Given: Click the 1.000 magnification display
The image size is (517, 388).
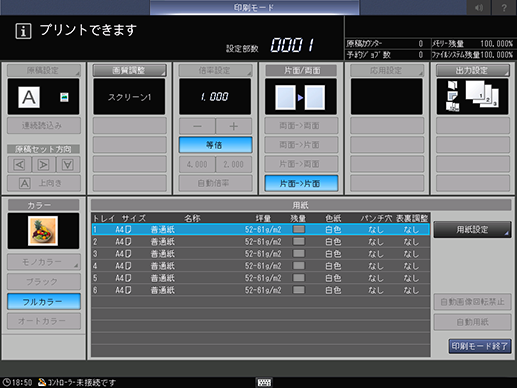Looking at the screenshot, I should pyautogui.click(x=215, y=97).
